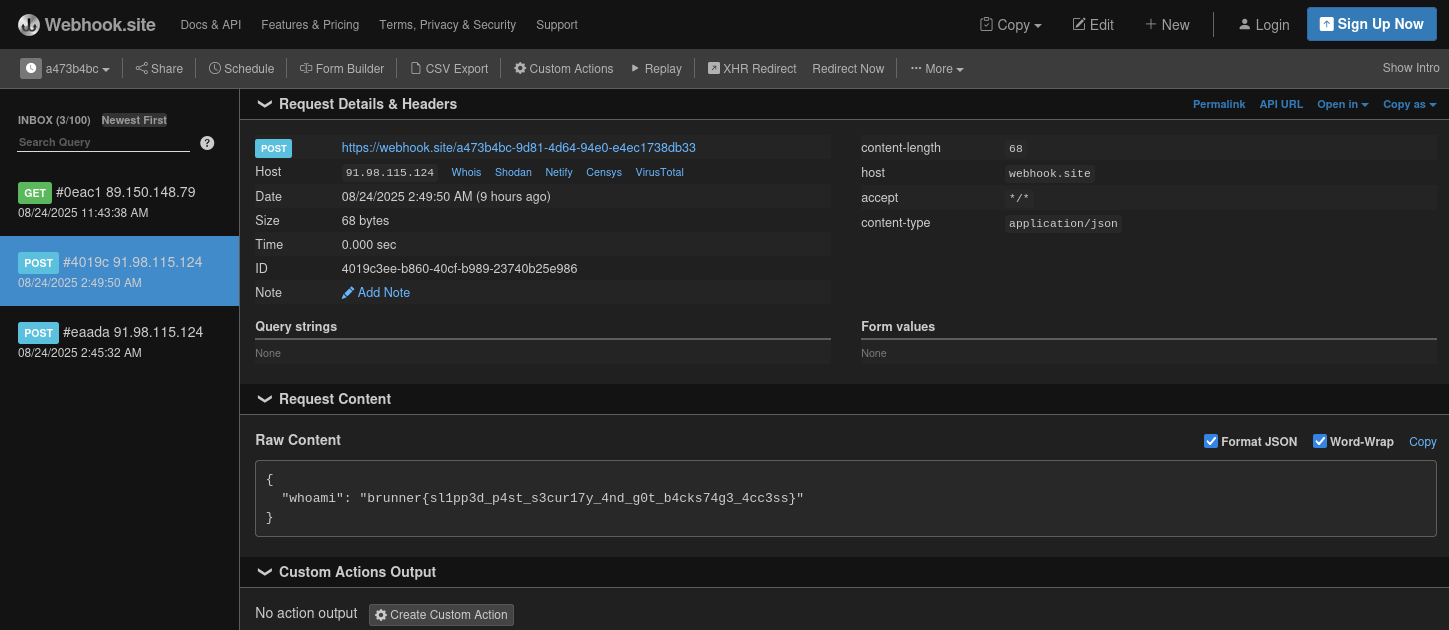
Task: Collapse the Request Details & Headers section
Action: [265, 104]
